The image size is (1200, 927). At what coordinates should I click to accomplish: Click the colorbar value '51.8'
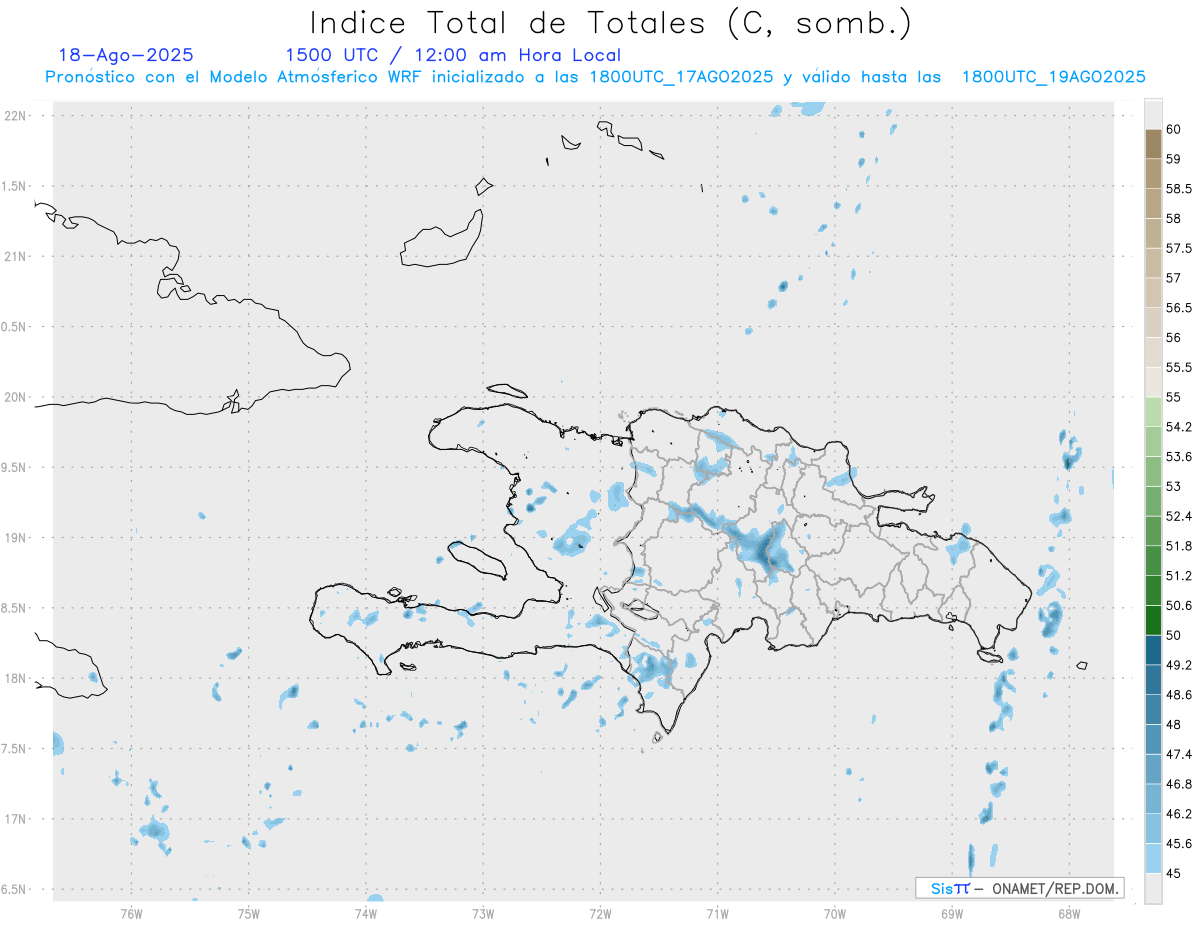1179,546
